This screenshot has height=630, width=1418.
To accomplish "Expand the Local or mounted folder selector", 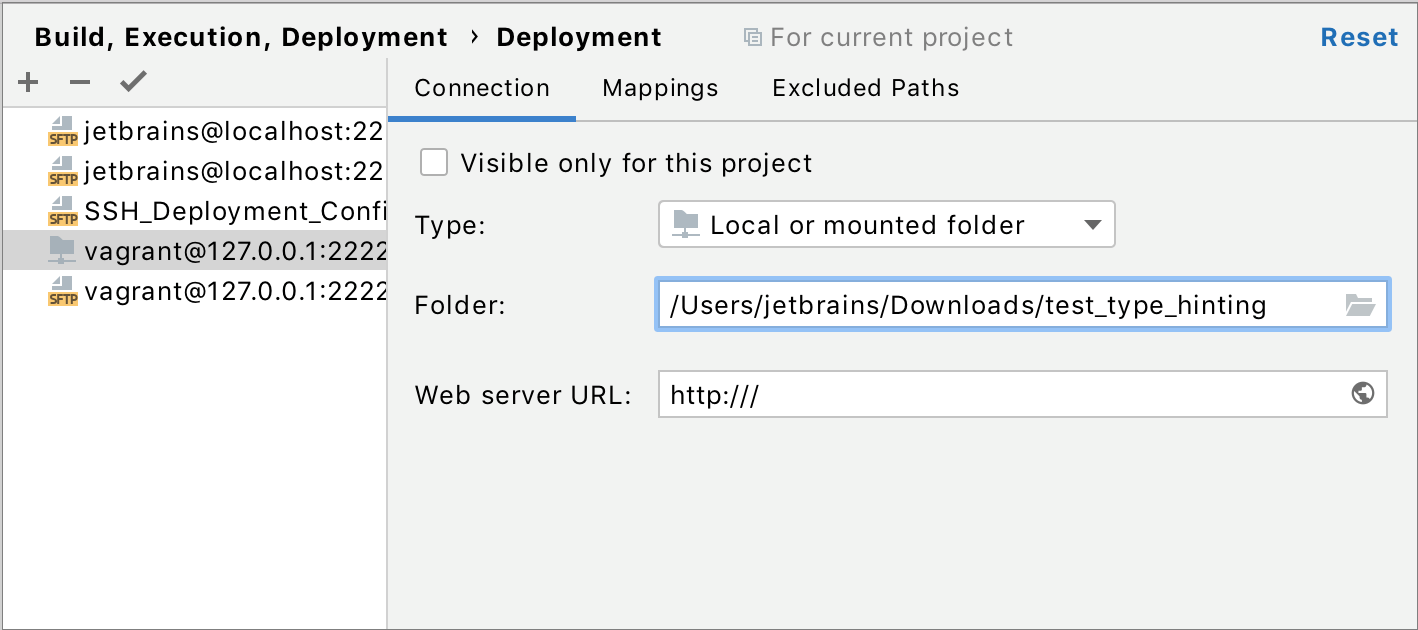I will click(x=1093, y=224).
